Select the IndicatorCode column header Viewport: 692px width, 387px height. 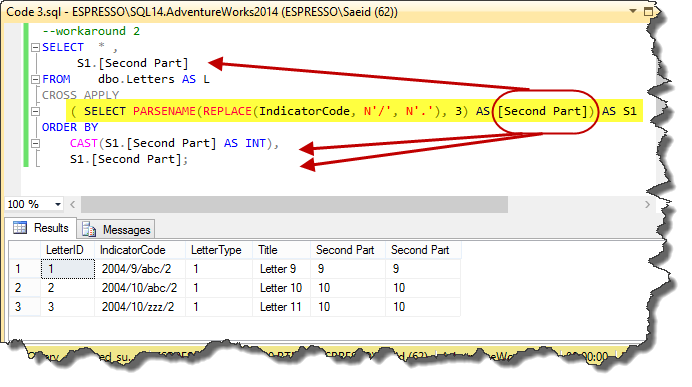(139, 250)
